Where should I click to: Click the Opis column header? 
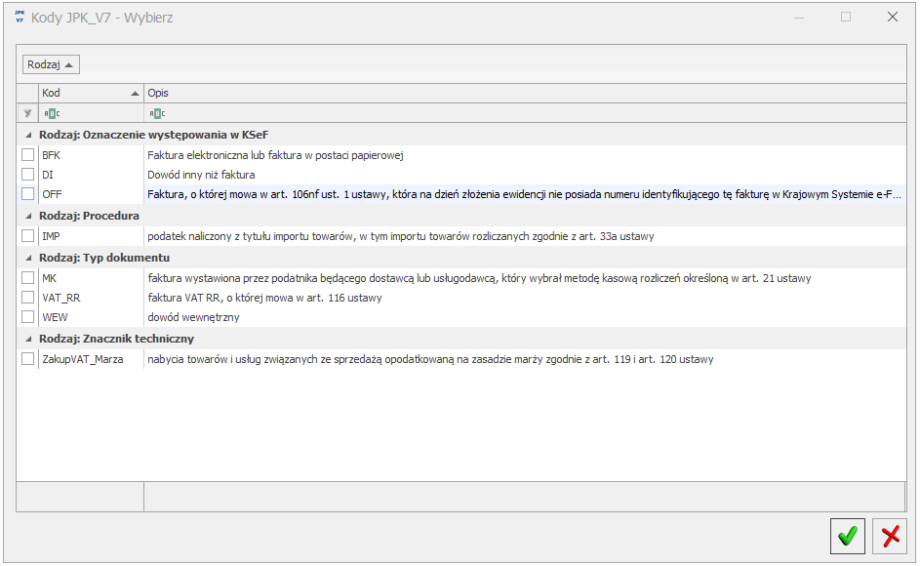click(500, 93)
